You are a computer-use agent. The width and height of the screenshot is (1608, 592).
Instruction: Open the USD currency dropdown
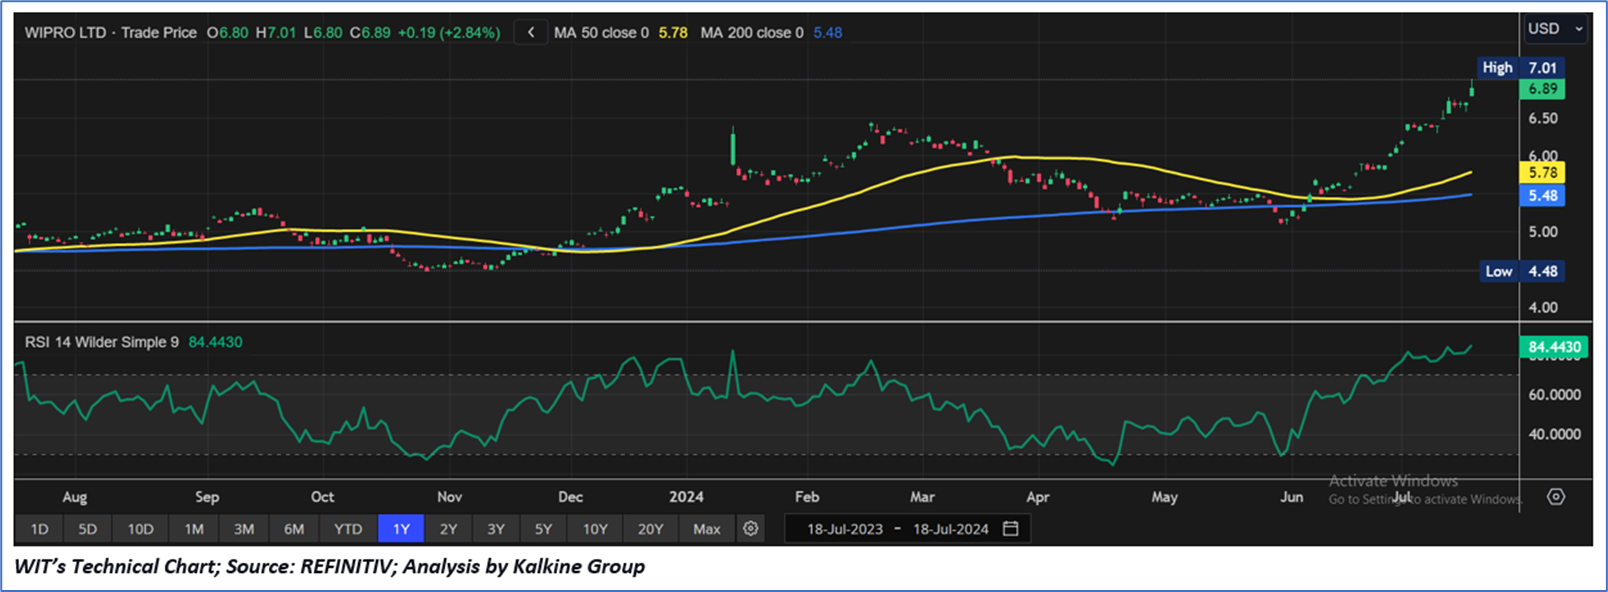point(1555,29)
